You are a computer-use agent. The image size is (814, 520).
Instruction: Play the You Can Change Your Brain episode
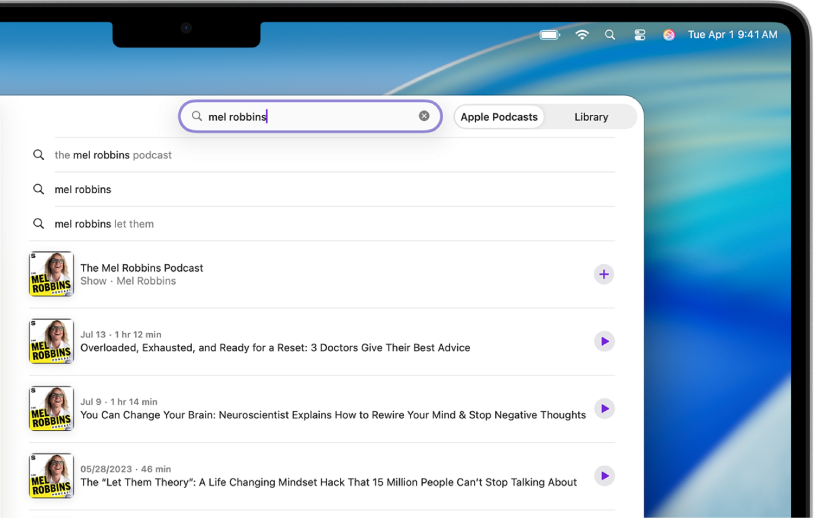point(604,408)
